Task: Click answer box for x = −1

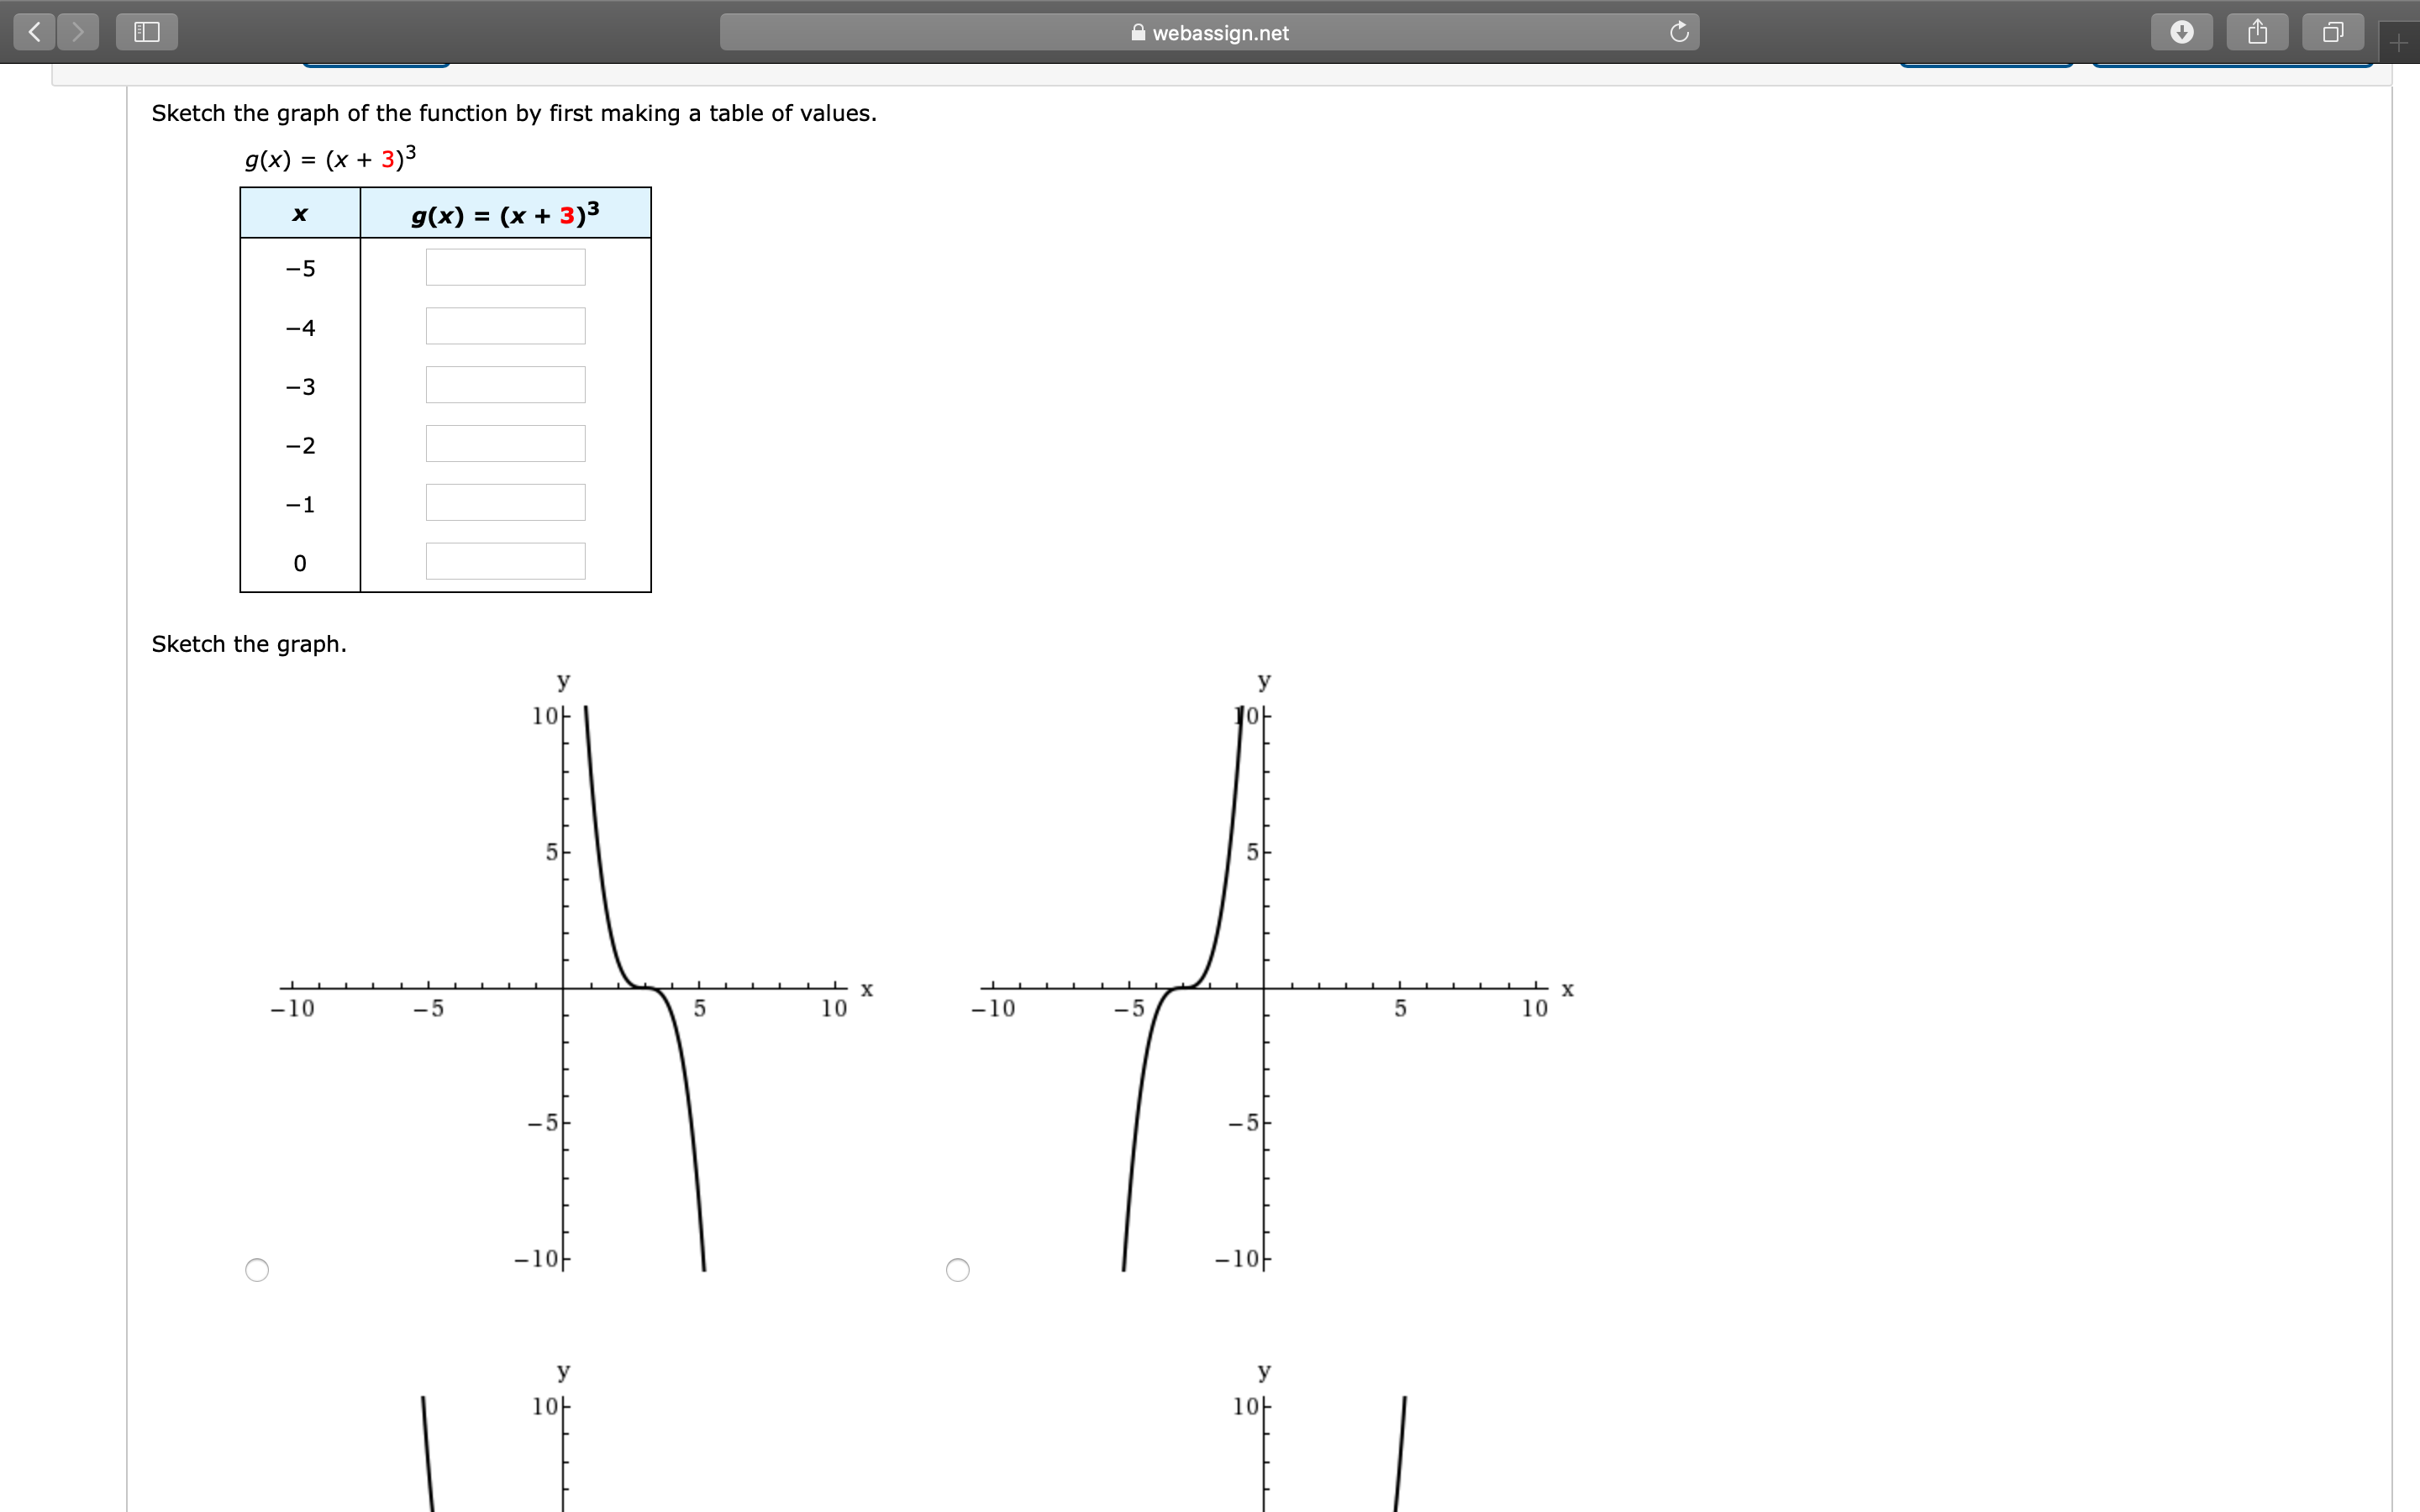Action: point(505,503)
